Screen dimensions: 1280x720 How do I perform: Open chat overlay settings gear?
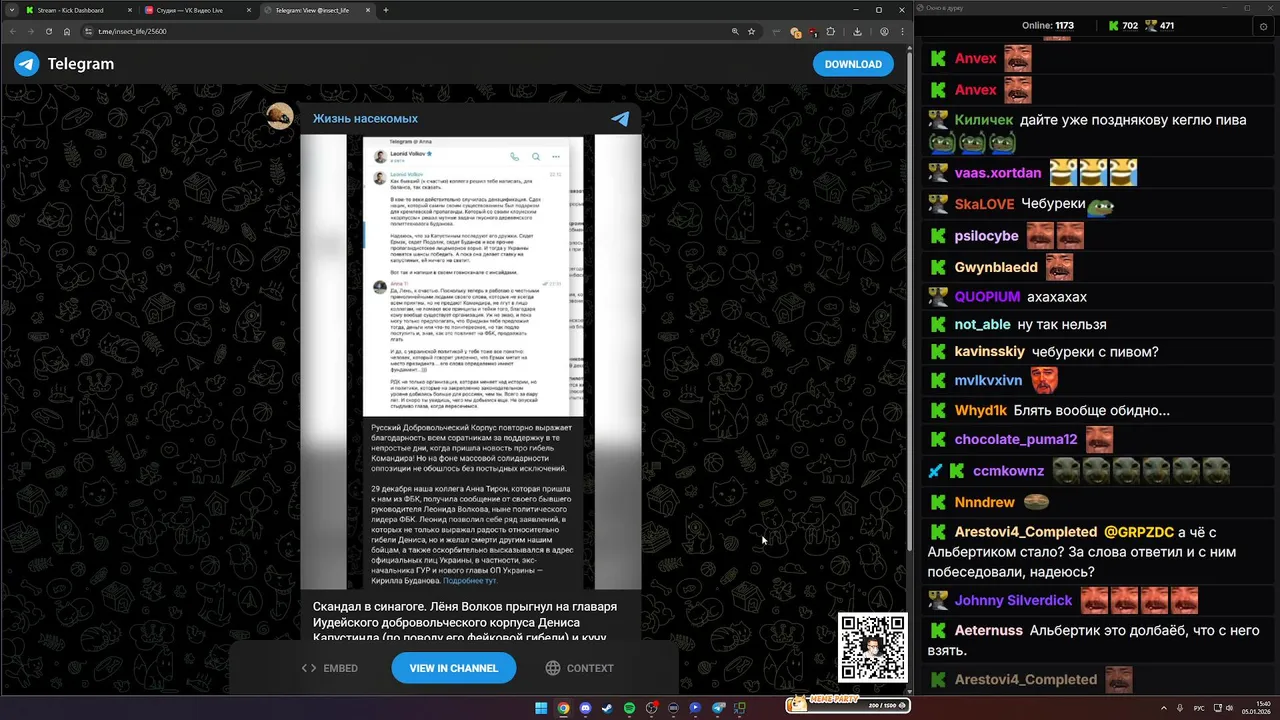tap(1263, 26)
